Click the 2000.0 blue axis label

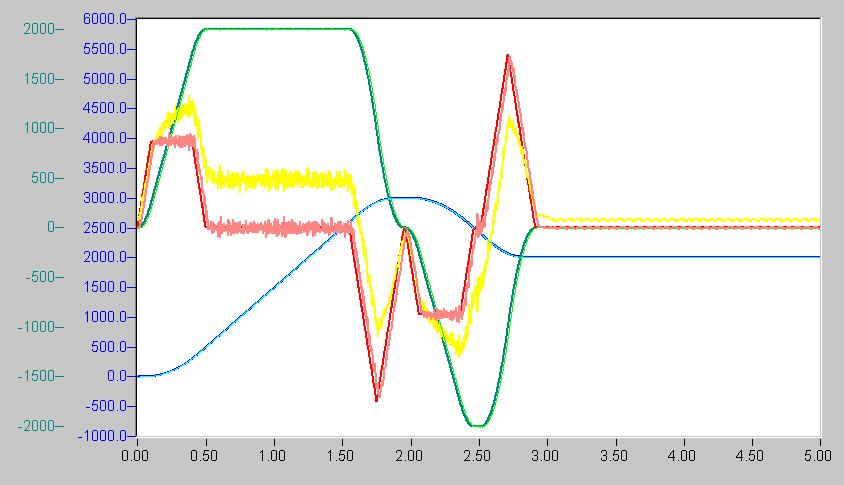[104, 257]
